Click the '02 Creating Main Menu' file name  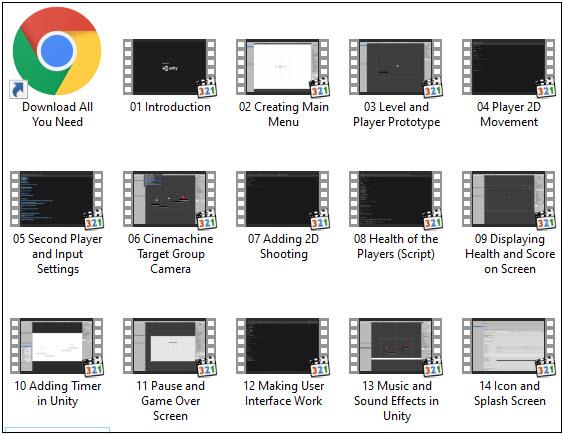[x=284, y=114]
